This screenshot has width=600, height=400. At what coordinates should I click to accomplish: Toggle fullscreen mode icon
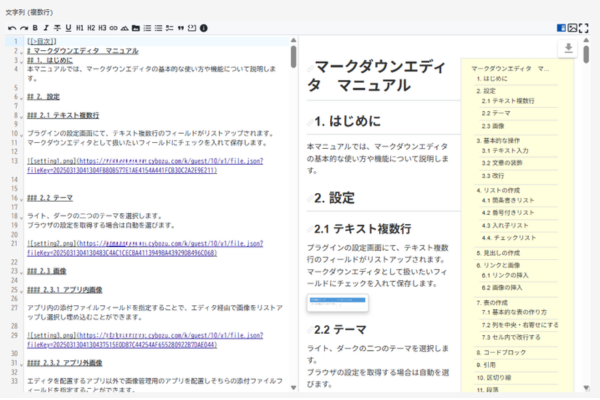[x=584, y=28]
